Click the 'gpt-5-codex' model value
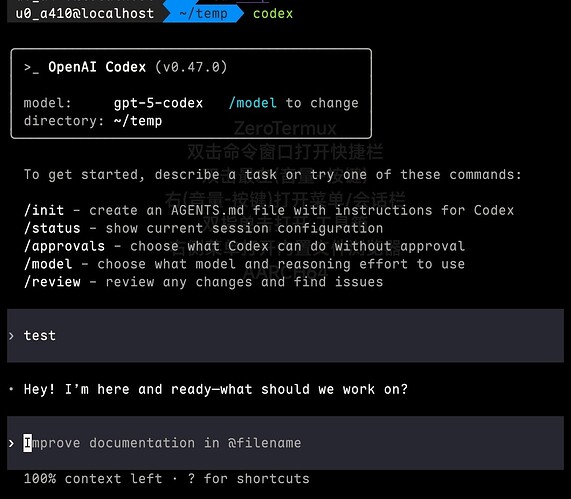 pyautogui.click(x=158, y=103)
